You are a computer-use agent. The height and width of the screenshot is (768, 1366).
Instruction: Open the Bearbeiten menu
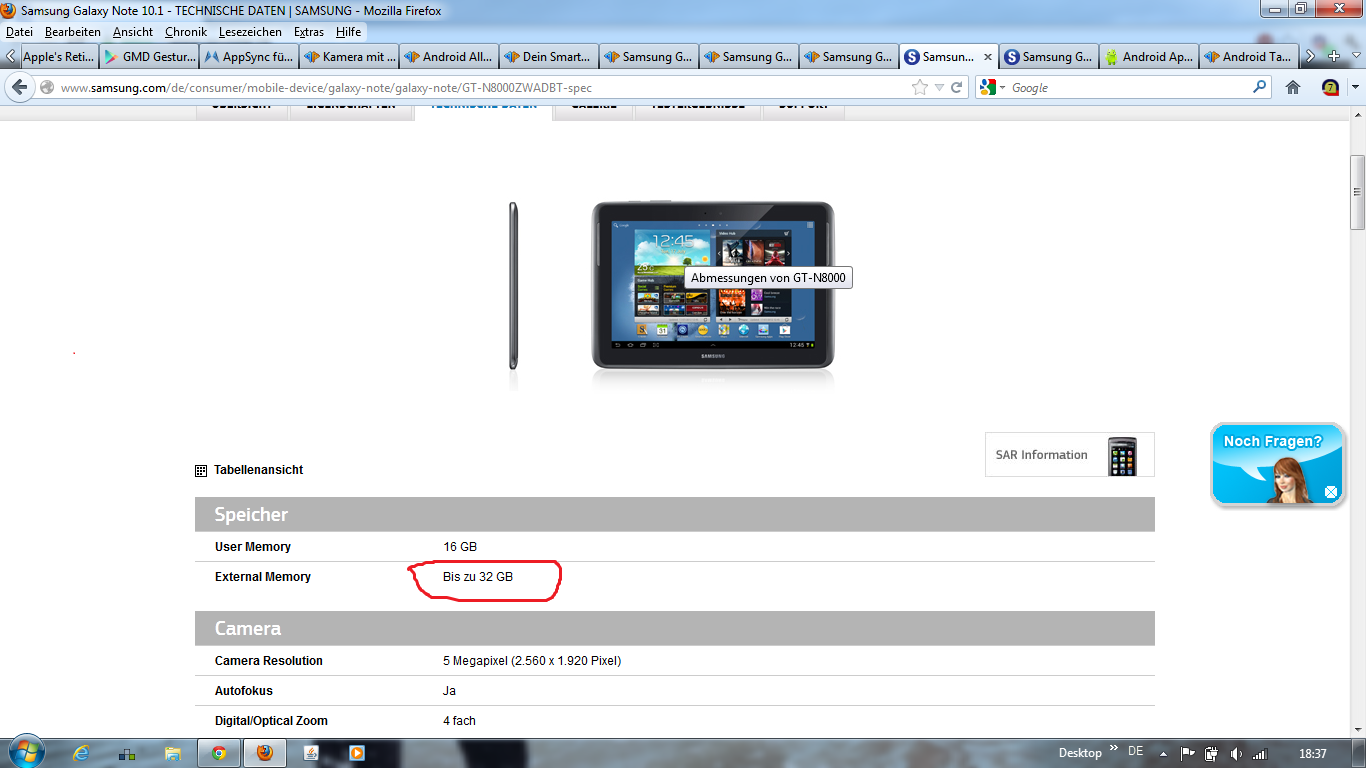pyautogui.click(x=73, y=32)
